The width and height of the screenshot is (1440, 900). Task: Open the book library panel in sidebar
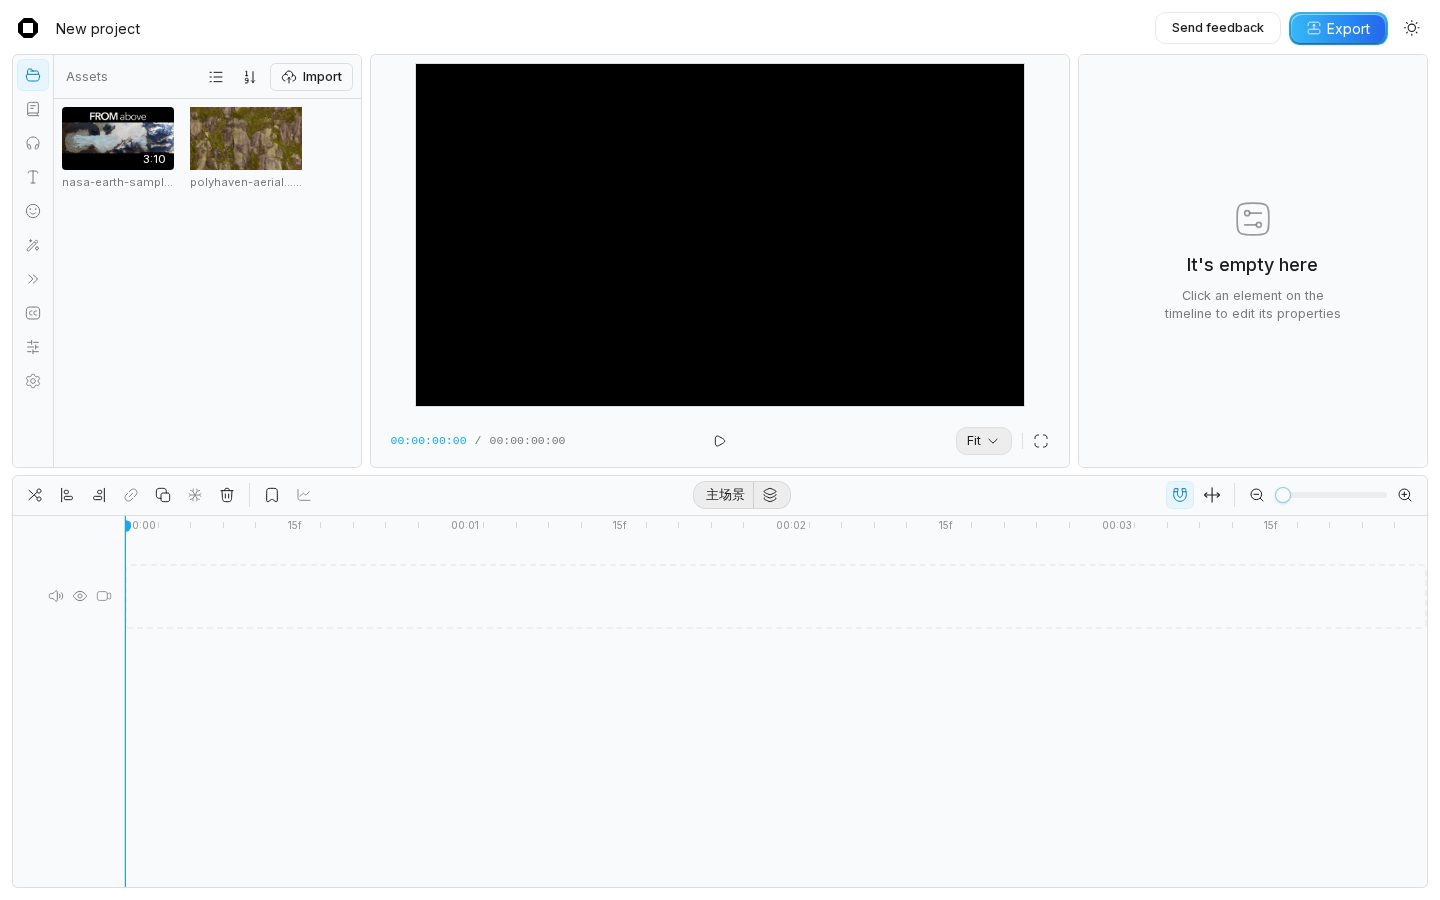coord(33,109)
